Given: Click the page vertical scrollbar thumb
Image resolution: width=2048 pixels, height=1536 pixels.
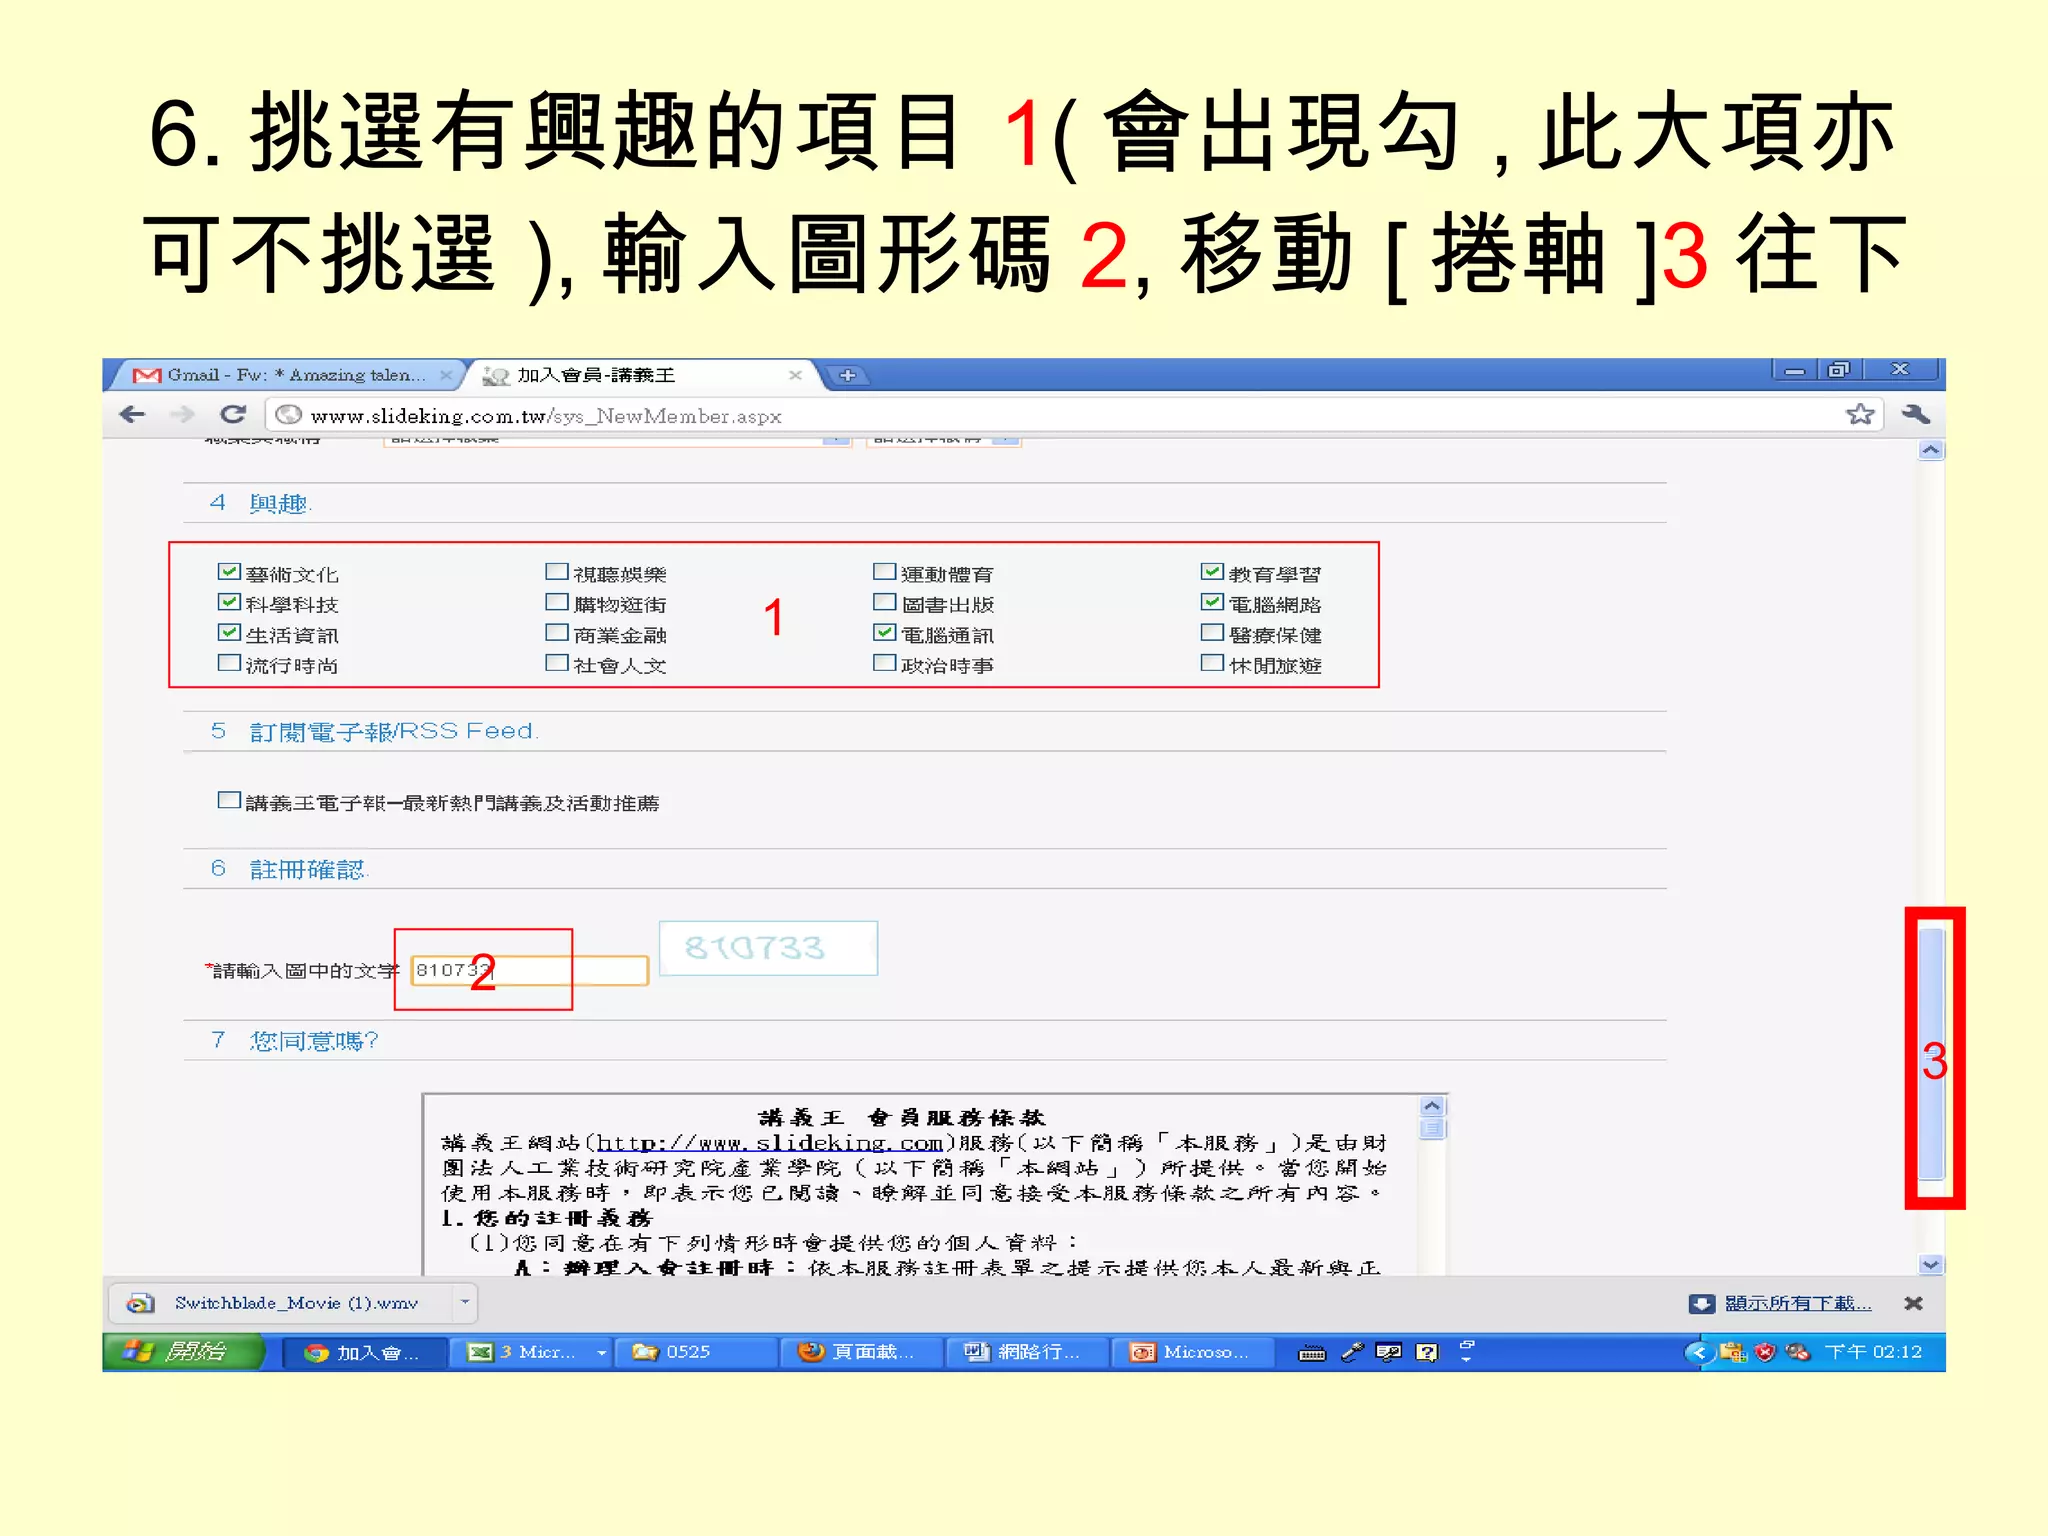Looking at the screenshot, I should click(1931, 1054).
